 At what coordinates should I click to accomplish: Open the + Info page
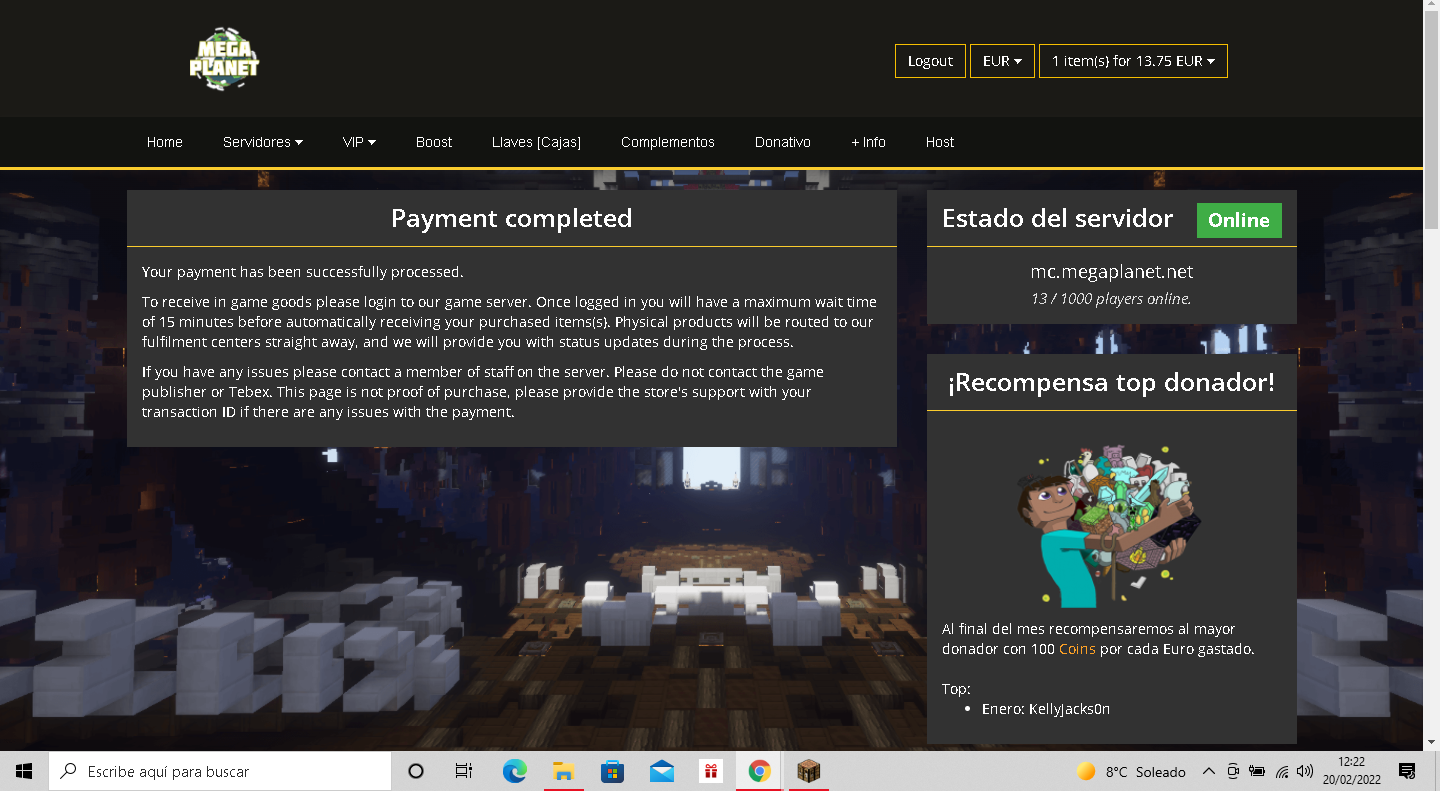point(868,142)
